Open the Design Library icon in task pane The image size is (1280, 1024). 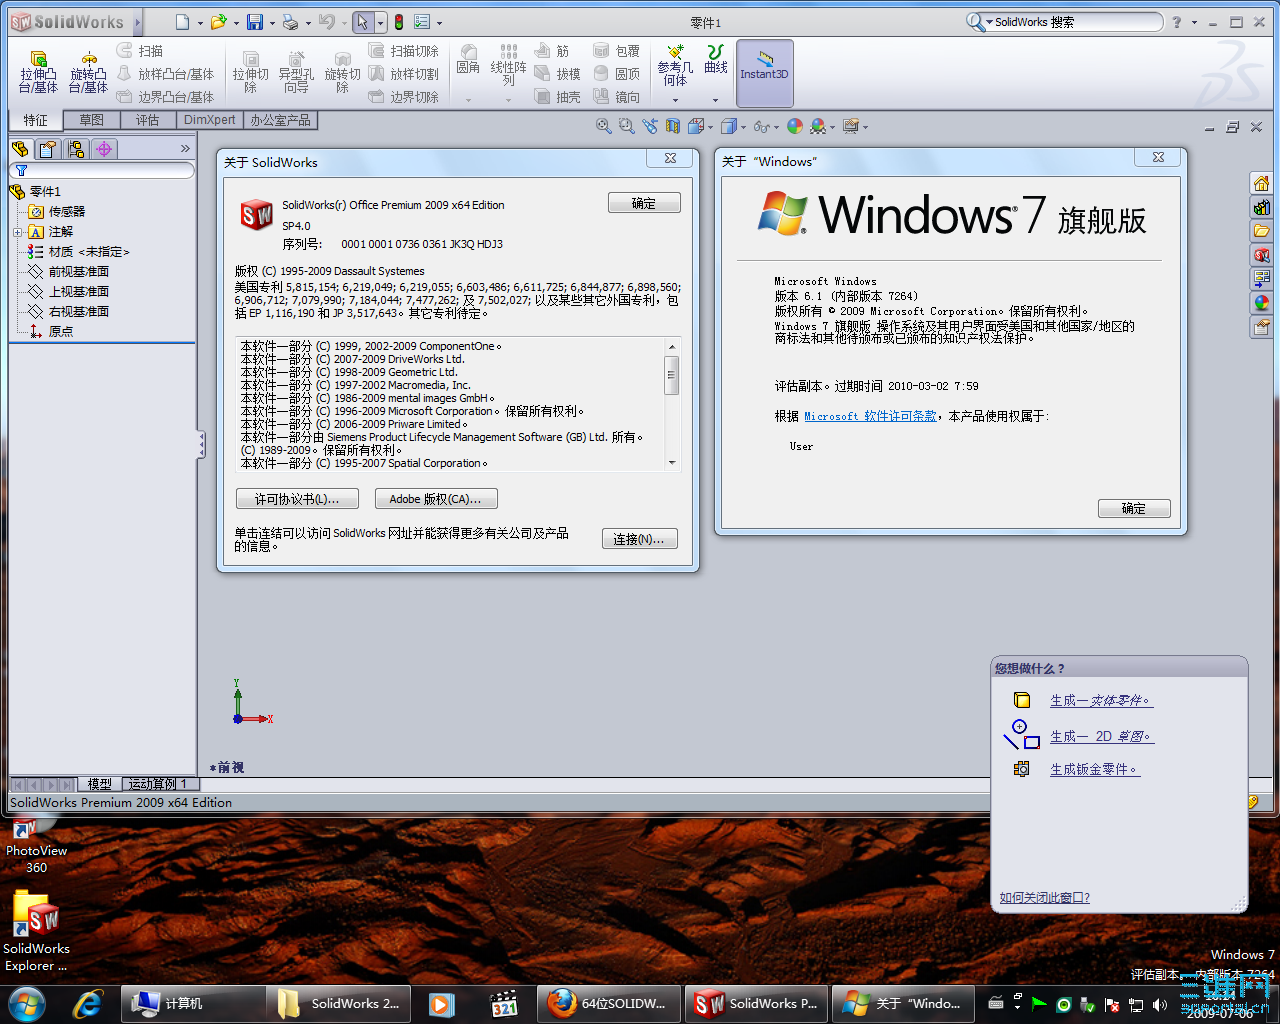pyautogui.click(x=1261, y=207)
